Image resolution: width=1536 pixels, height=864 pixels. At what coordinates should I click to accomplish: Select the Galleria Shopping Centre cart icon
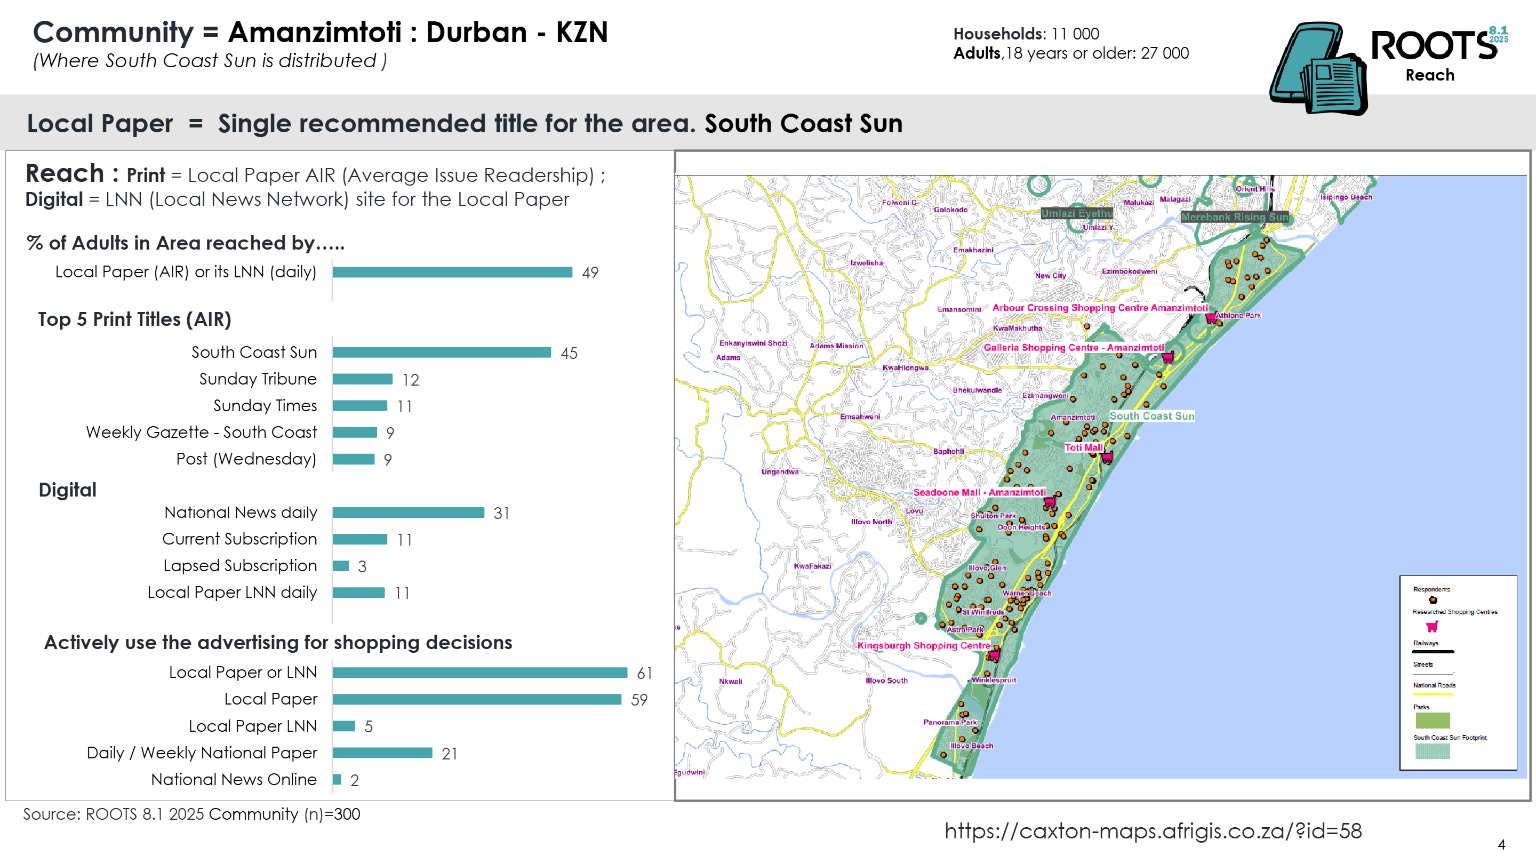pyautogui.click(x=1166, y=358)
